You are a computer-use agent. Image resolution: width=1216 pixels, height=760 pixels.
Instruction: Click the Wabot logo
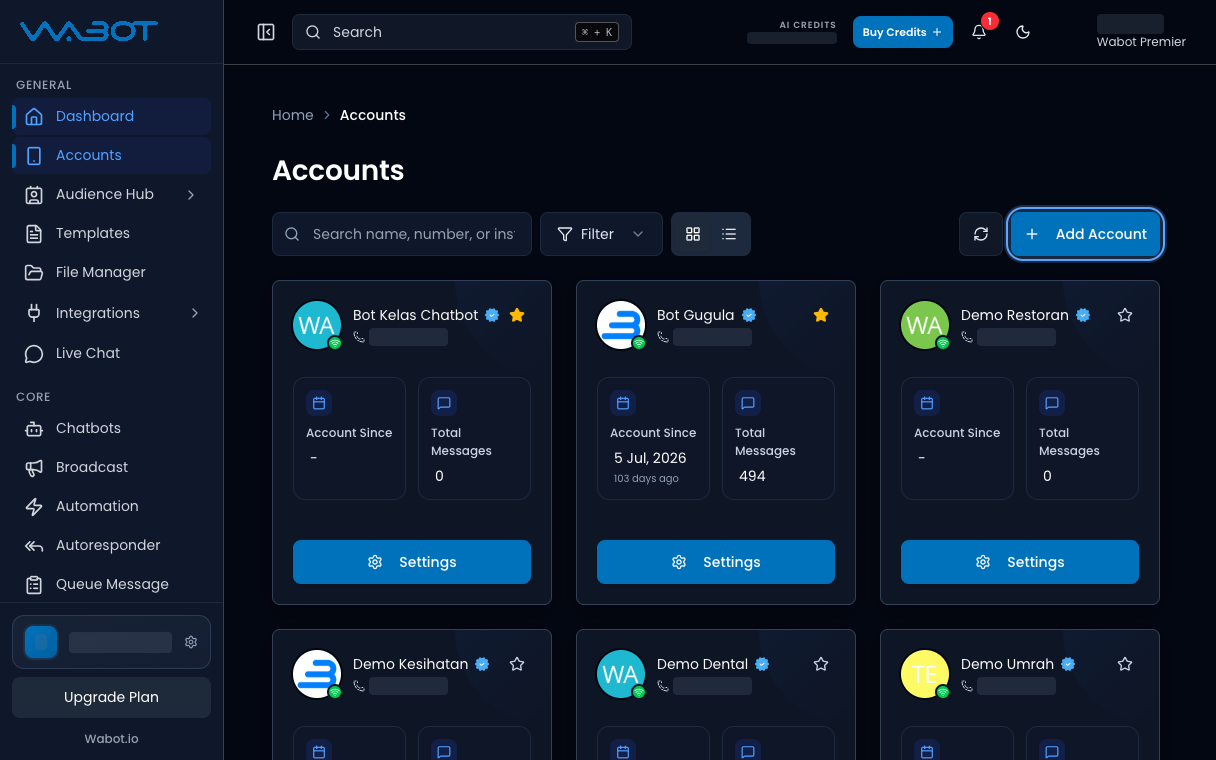[89, 31]
